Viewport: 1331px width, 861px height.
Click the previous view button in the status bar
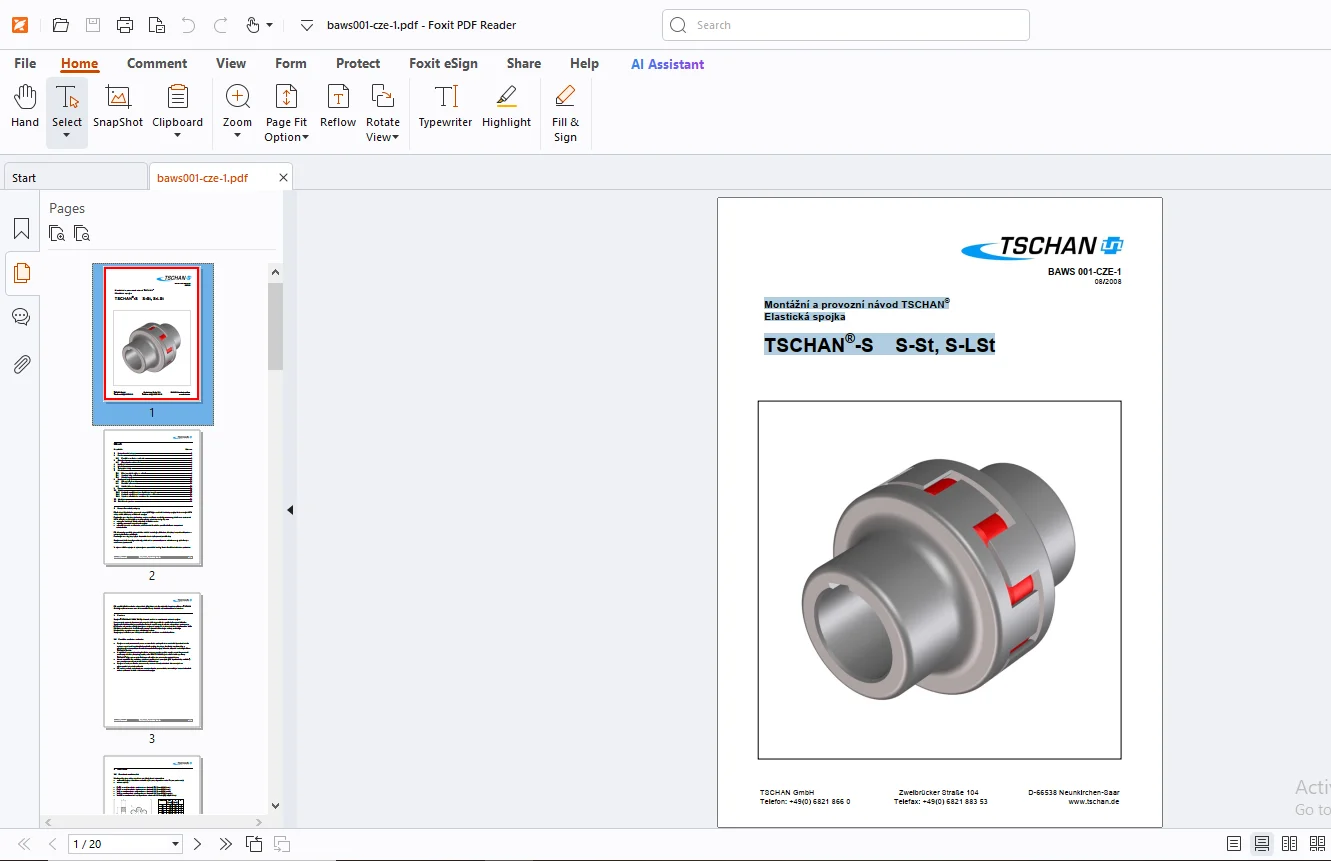click(254, 844)
